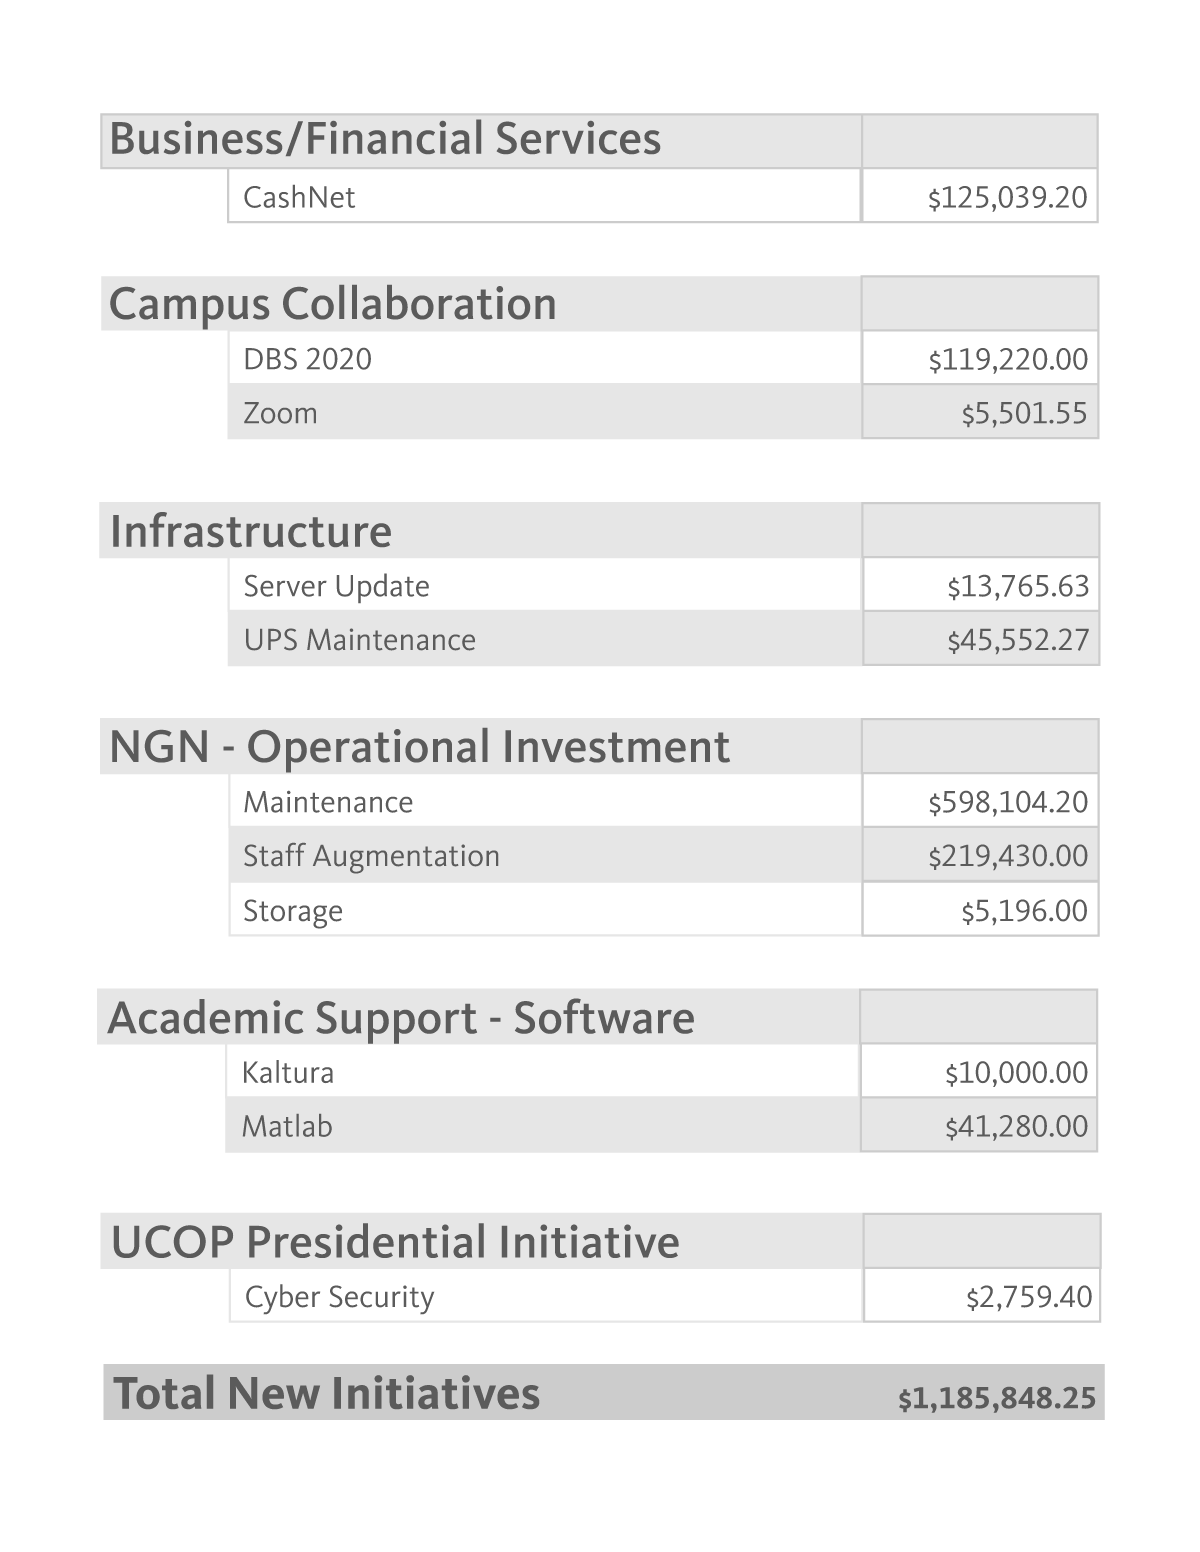Viewport: 1200px width, 1552px height.
Task: Click the DBS 2020 row label
Action: [307, 359]
